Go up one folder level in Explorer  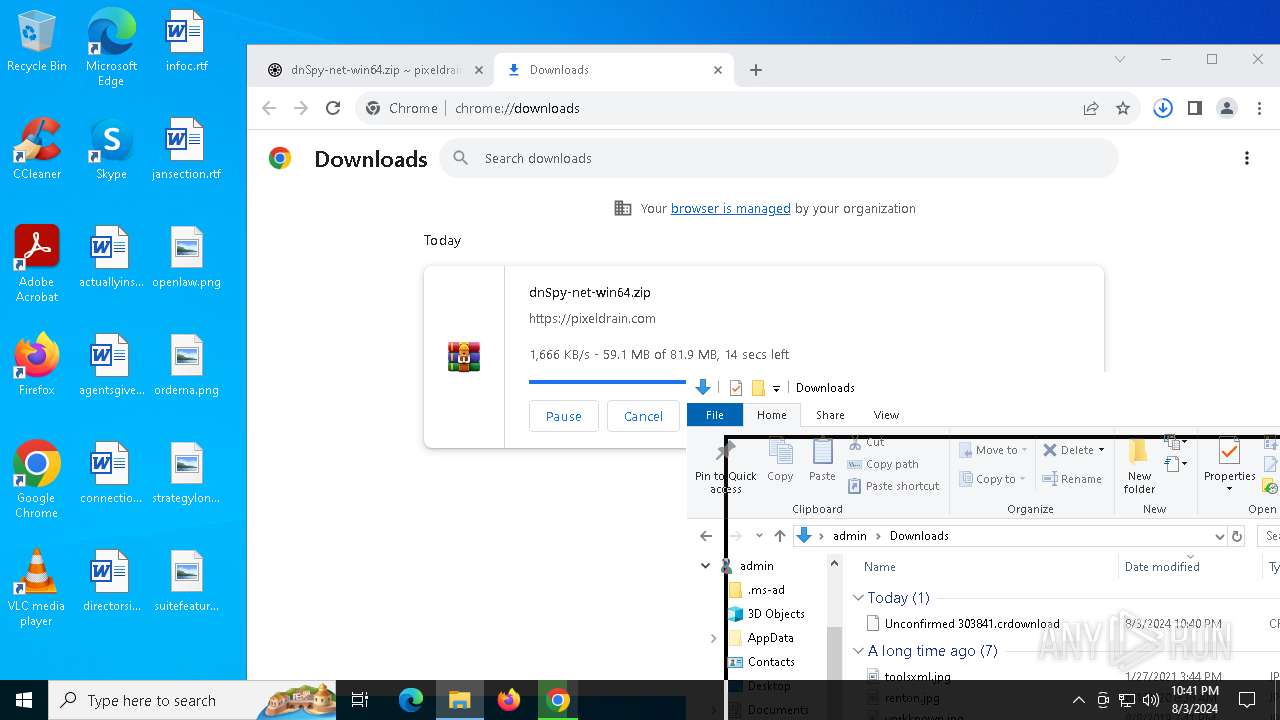[780, 536]
